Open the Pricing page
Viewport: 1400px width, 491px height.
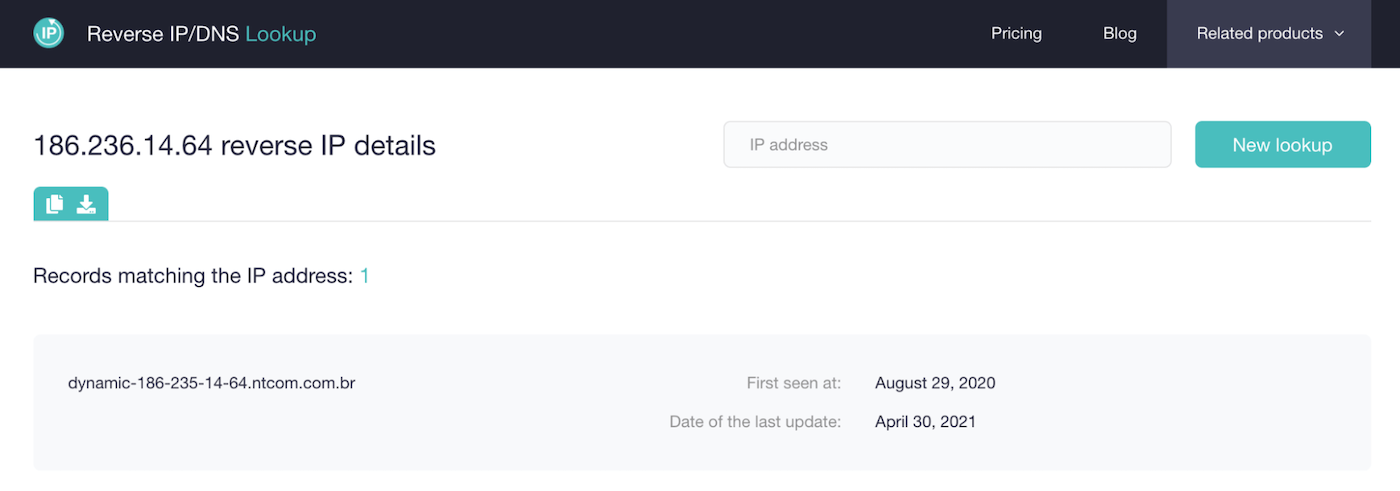tap(1016, 34)
